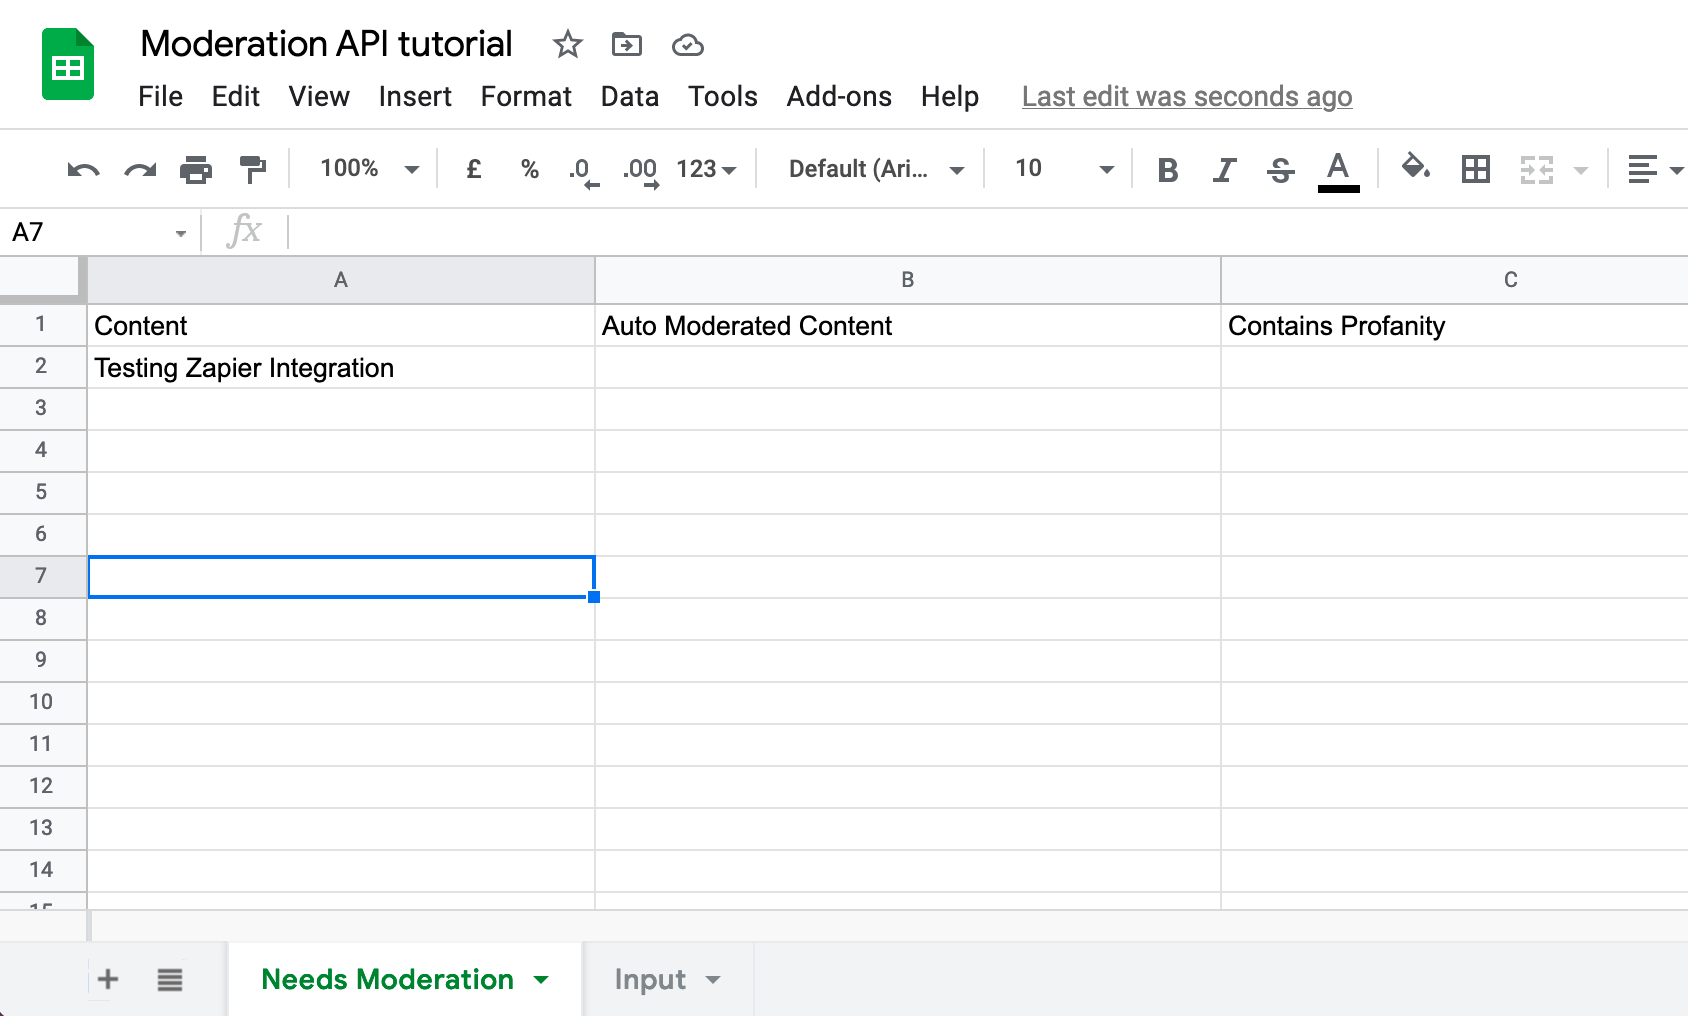Viewport: 1688px width, 1016px height.
Task: Select column C header
Action: 1455,280
